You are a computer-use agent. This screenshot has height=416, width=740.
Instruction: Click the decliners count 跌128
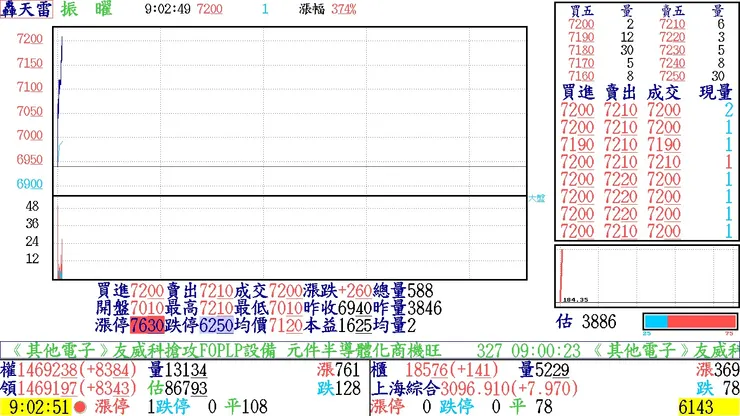pyautogui.click(x=338, y=388)
